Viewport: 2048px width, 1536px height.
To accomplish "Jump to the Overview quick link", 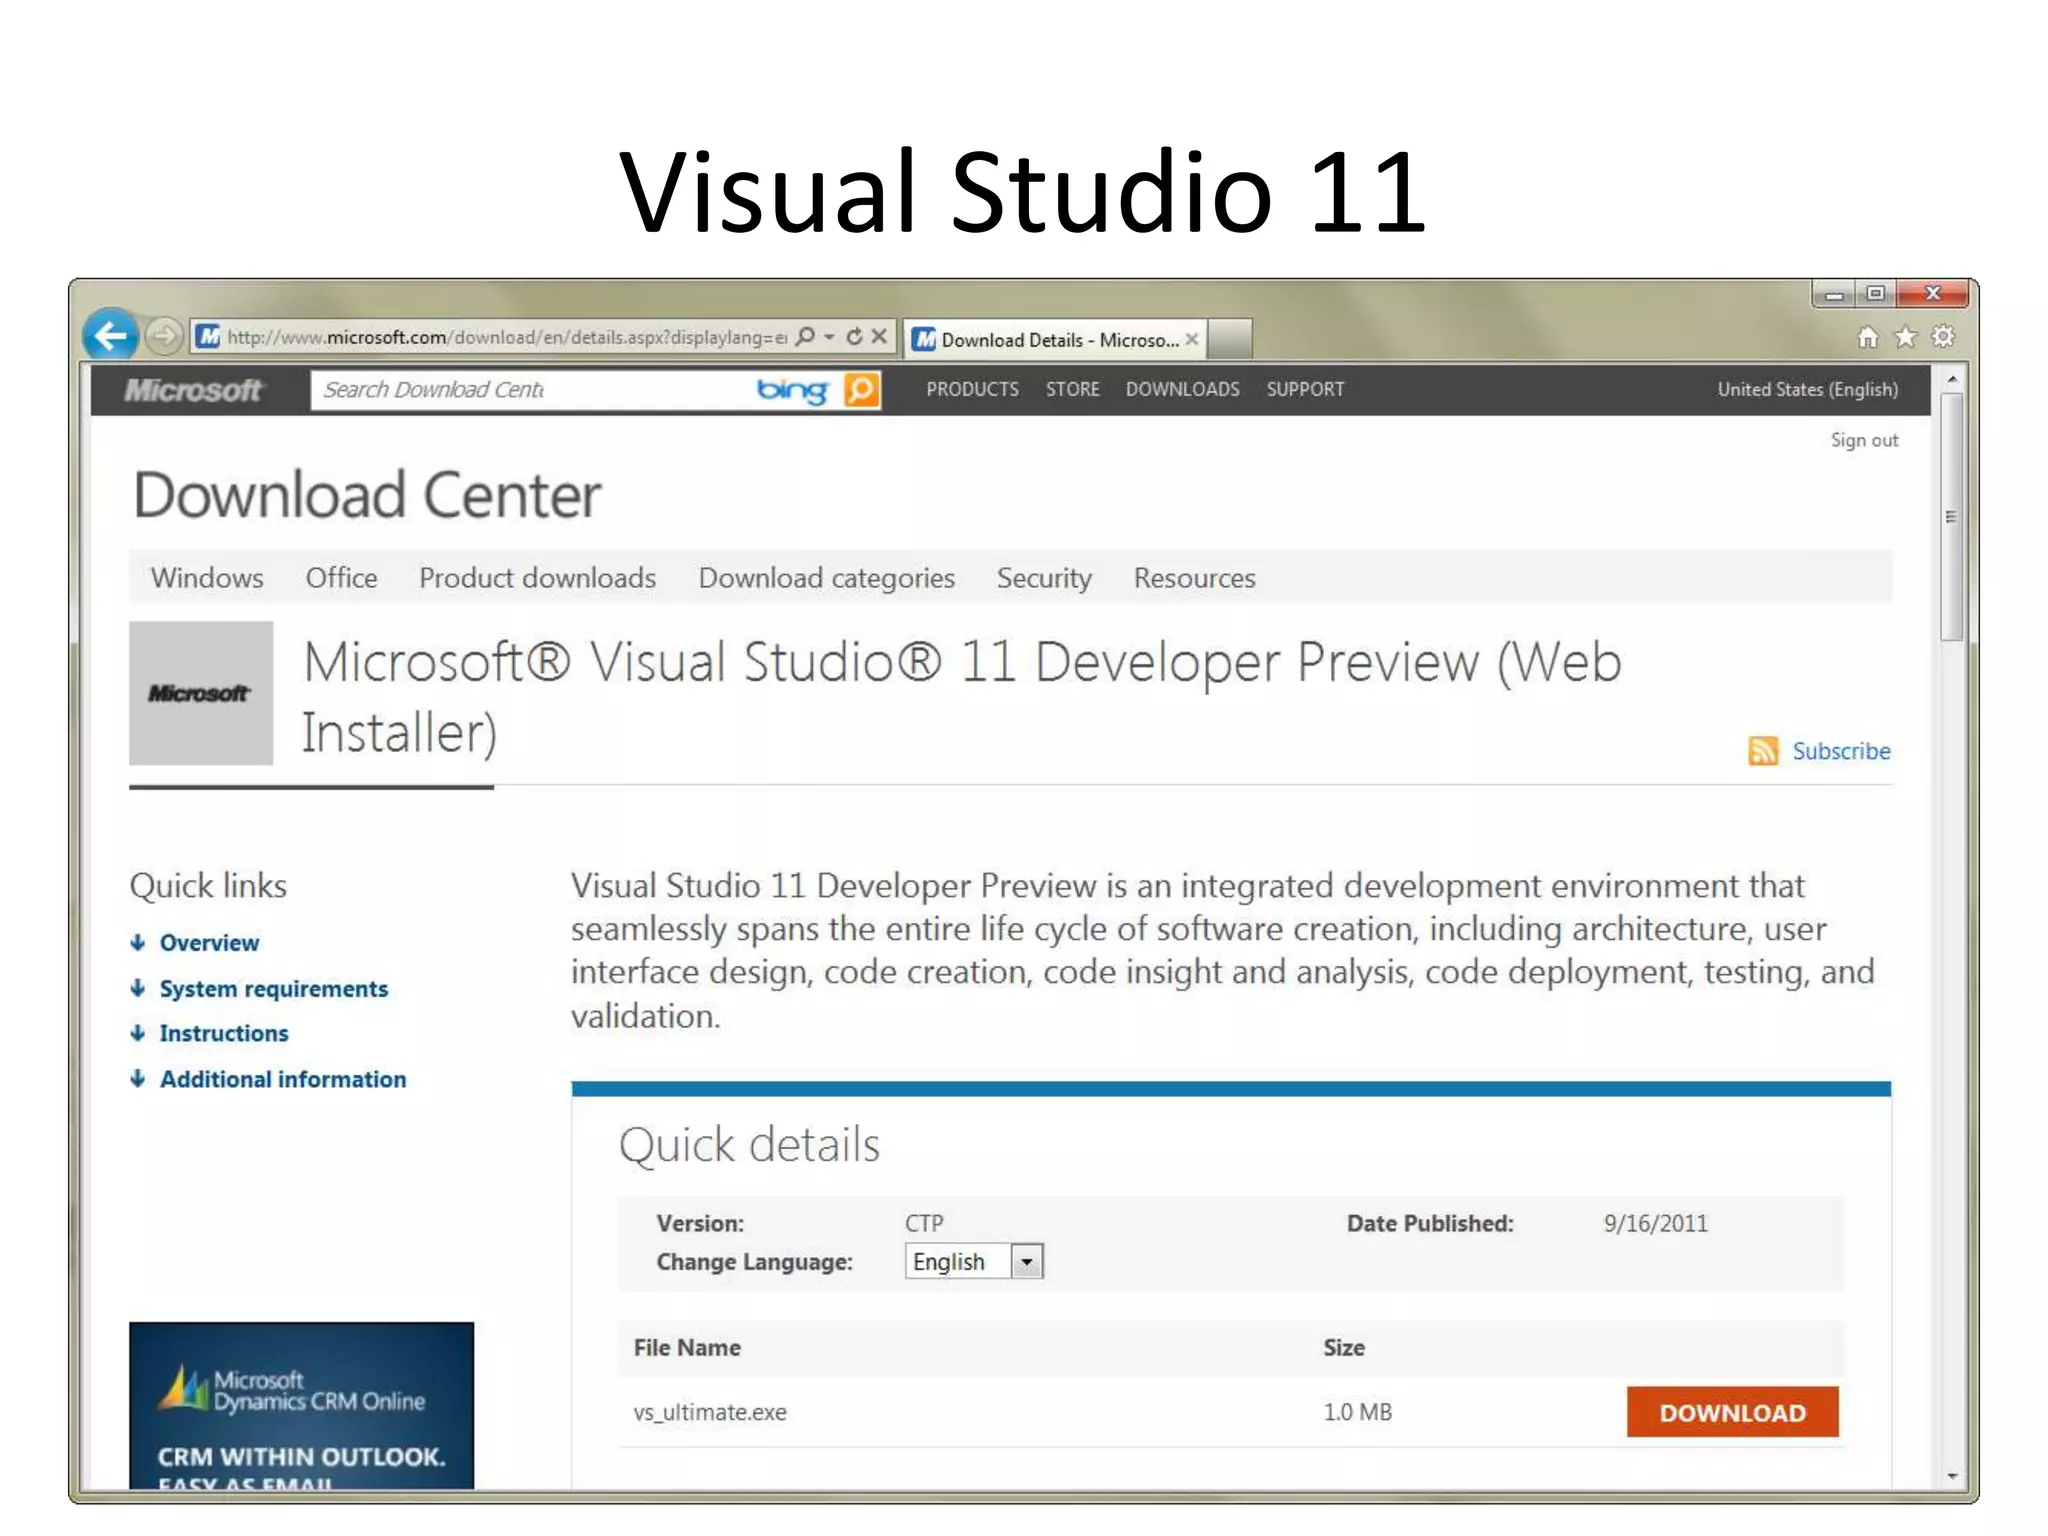I will pyautogui.click(x=209, y=943).
